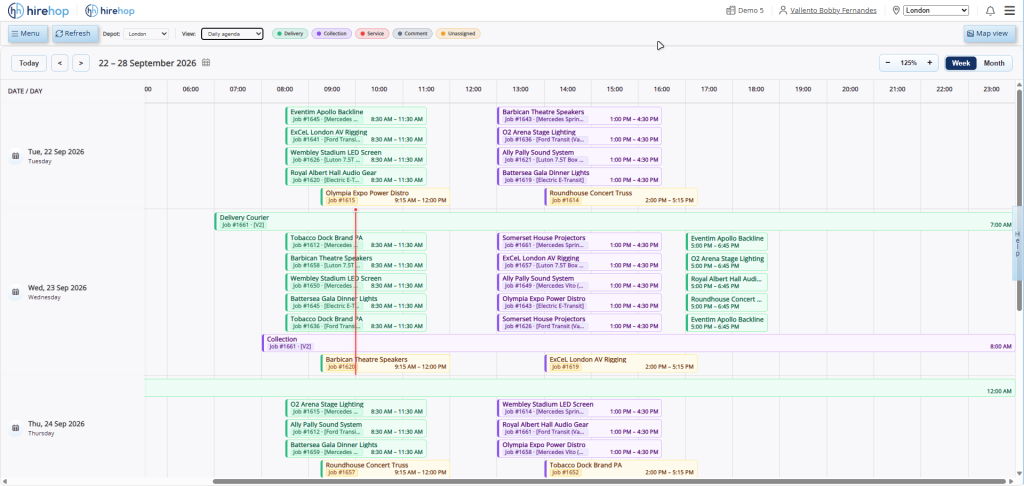Go to next week arrow

click(x=81, y=63)
